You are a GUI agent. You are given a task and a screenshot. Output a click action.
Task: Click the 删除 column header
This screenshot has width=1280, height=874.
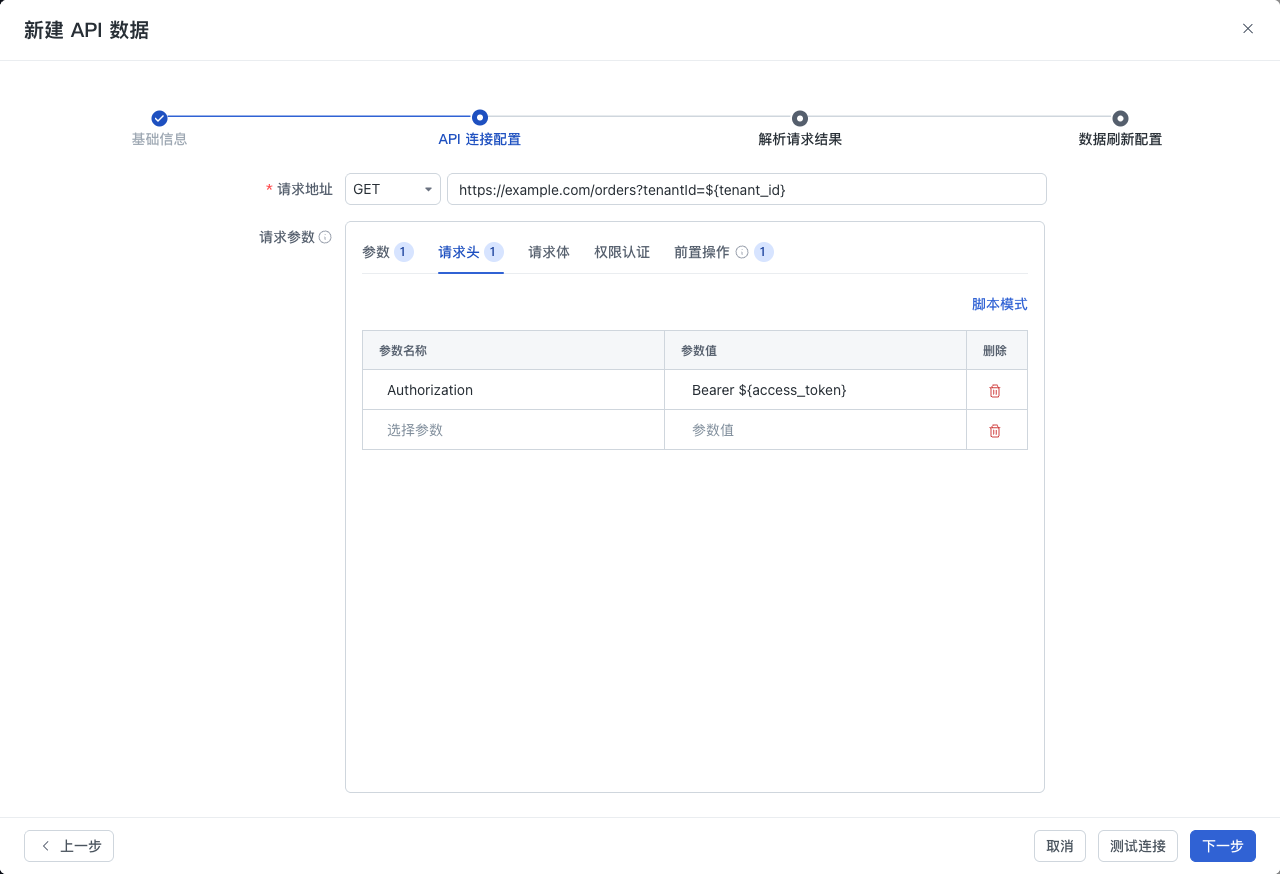pyautogui.click(x=995, y=351)
